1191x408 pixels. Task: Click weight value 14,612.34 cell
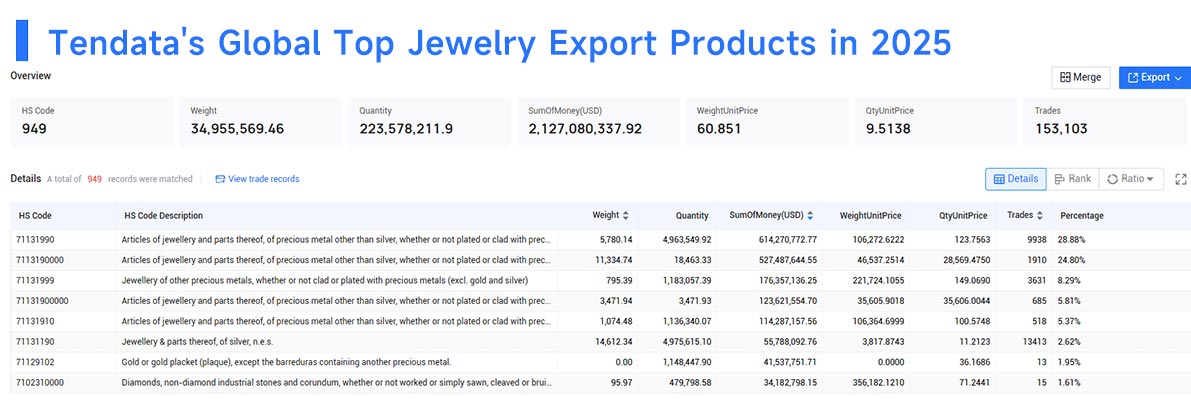coord(614,342)
